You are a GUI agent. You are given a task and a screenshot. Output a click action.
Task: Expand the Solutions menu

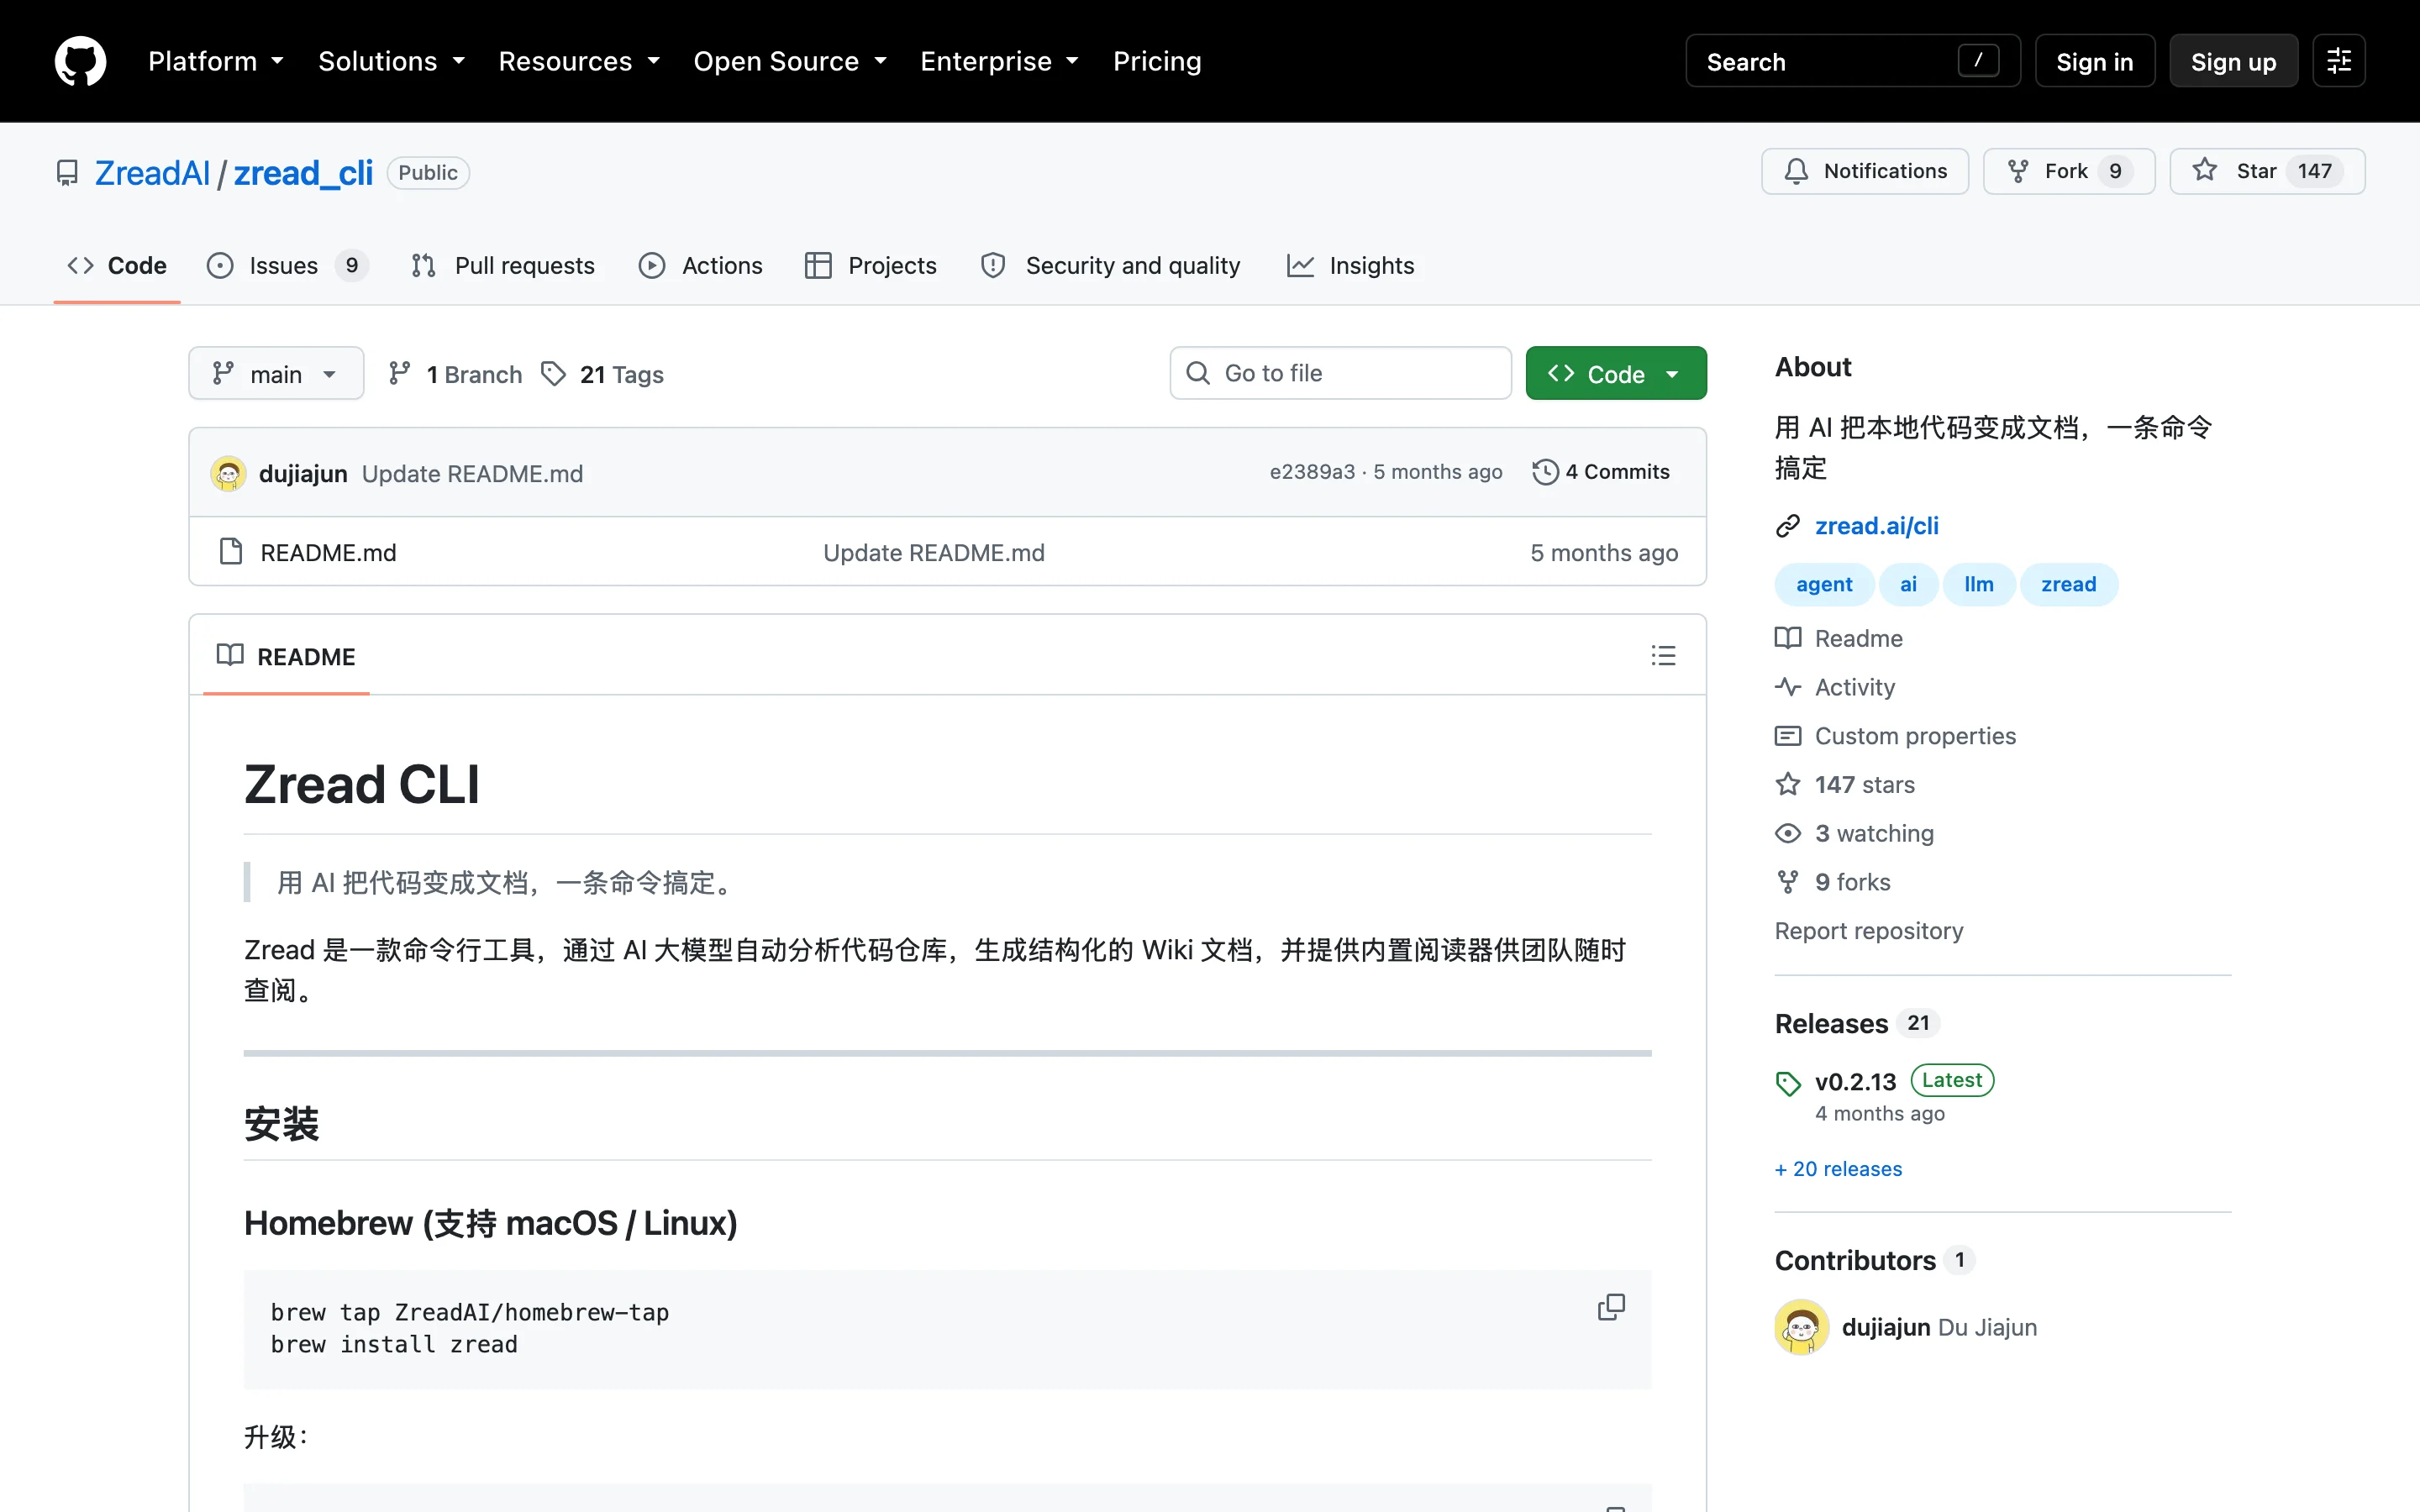[x=392, y=61]
